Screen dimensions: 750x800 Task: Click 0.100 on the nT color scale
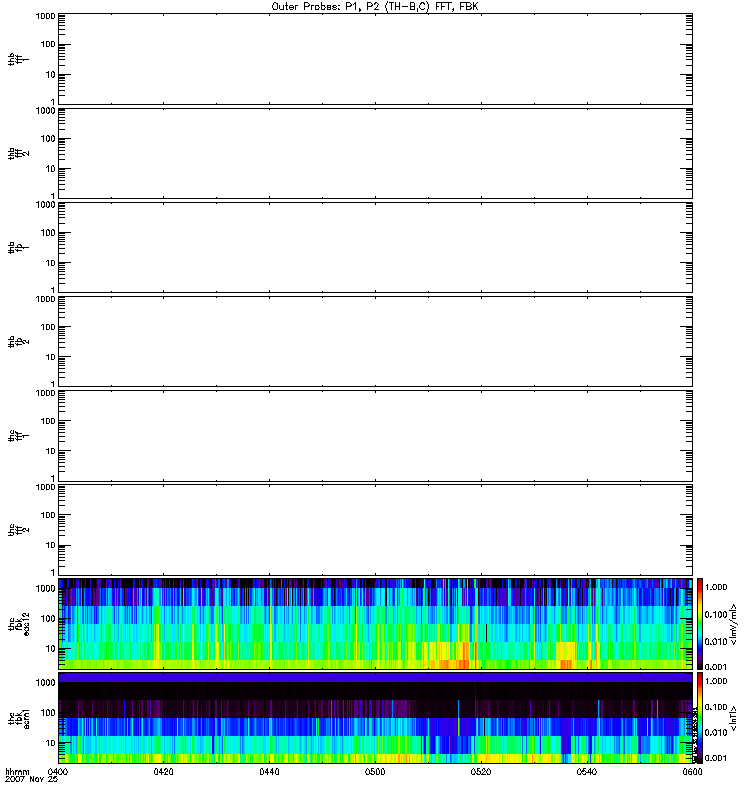(716, 707)
